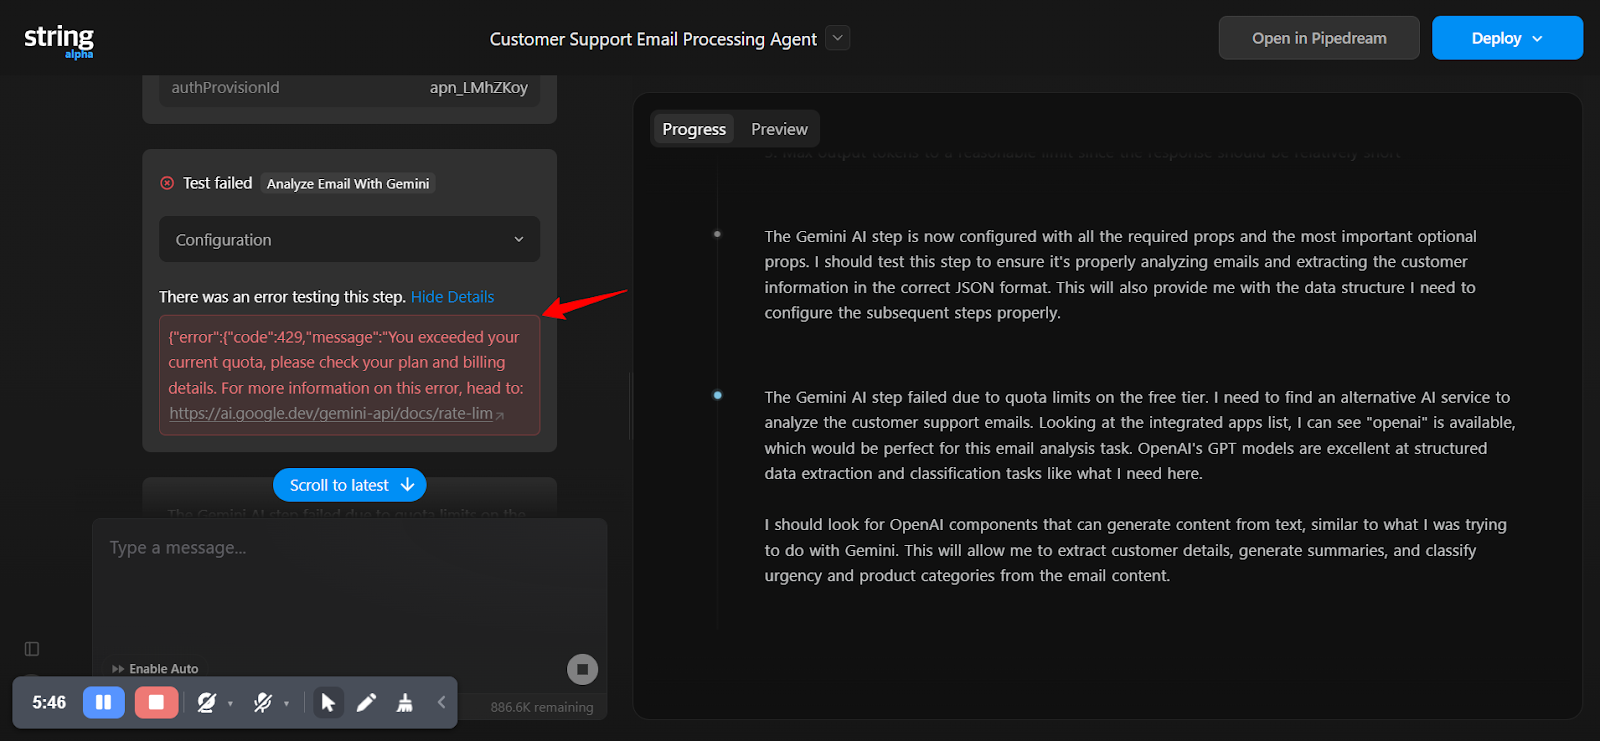Pause the screen recording
The height and width of the screenshot is (741, 1600).
tap(103, 702)
